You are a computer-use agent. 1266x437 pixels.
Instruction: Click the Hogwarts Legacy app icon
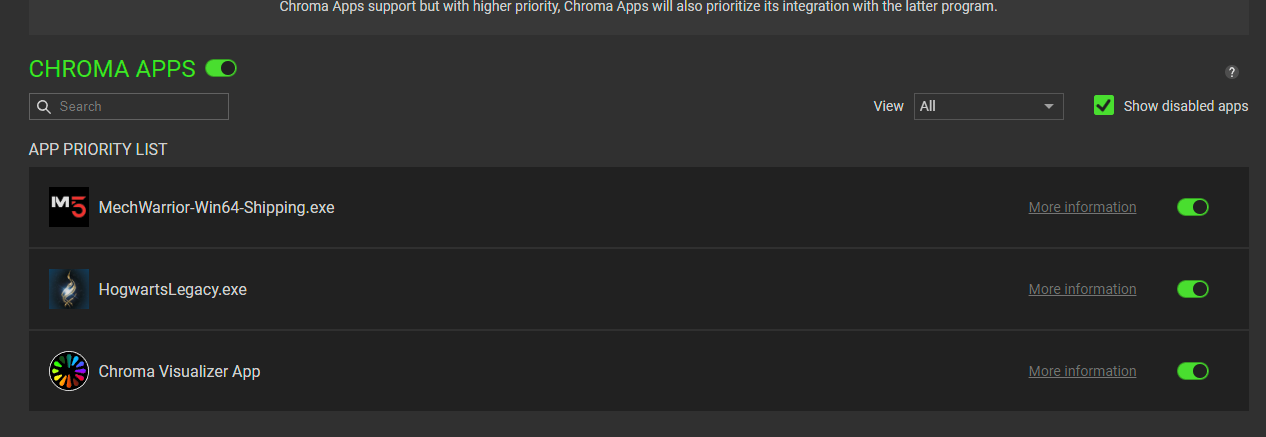coord(69,289)
